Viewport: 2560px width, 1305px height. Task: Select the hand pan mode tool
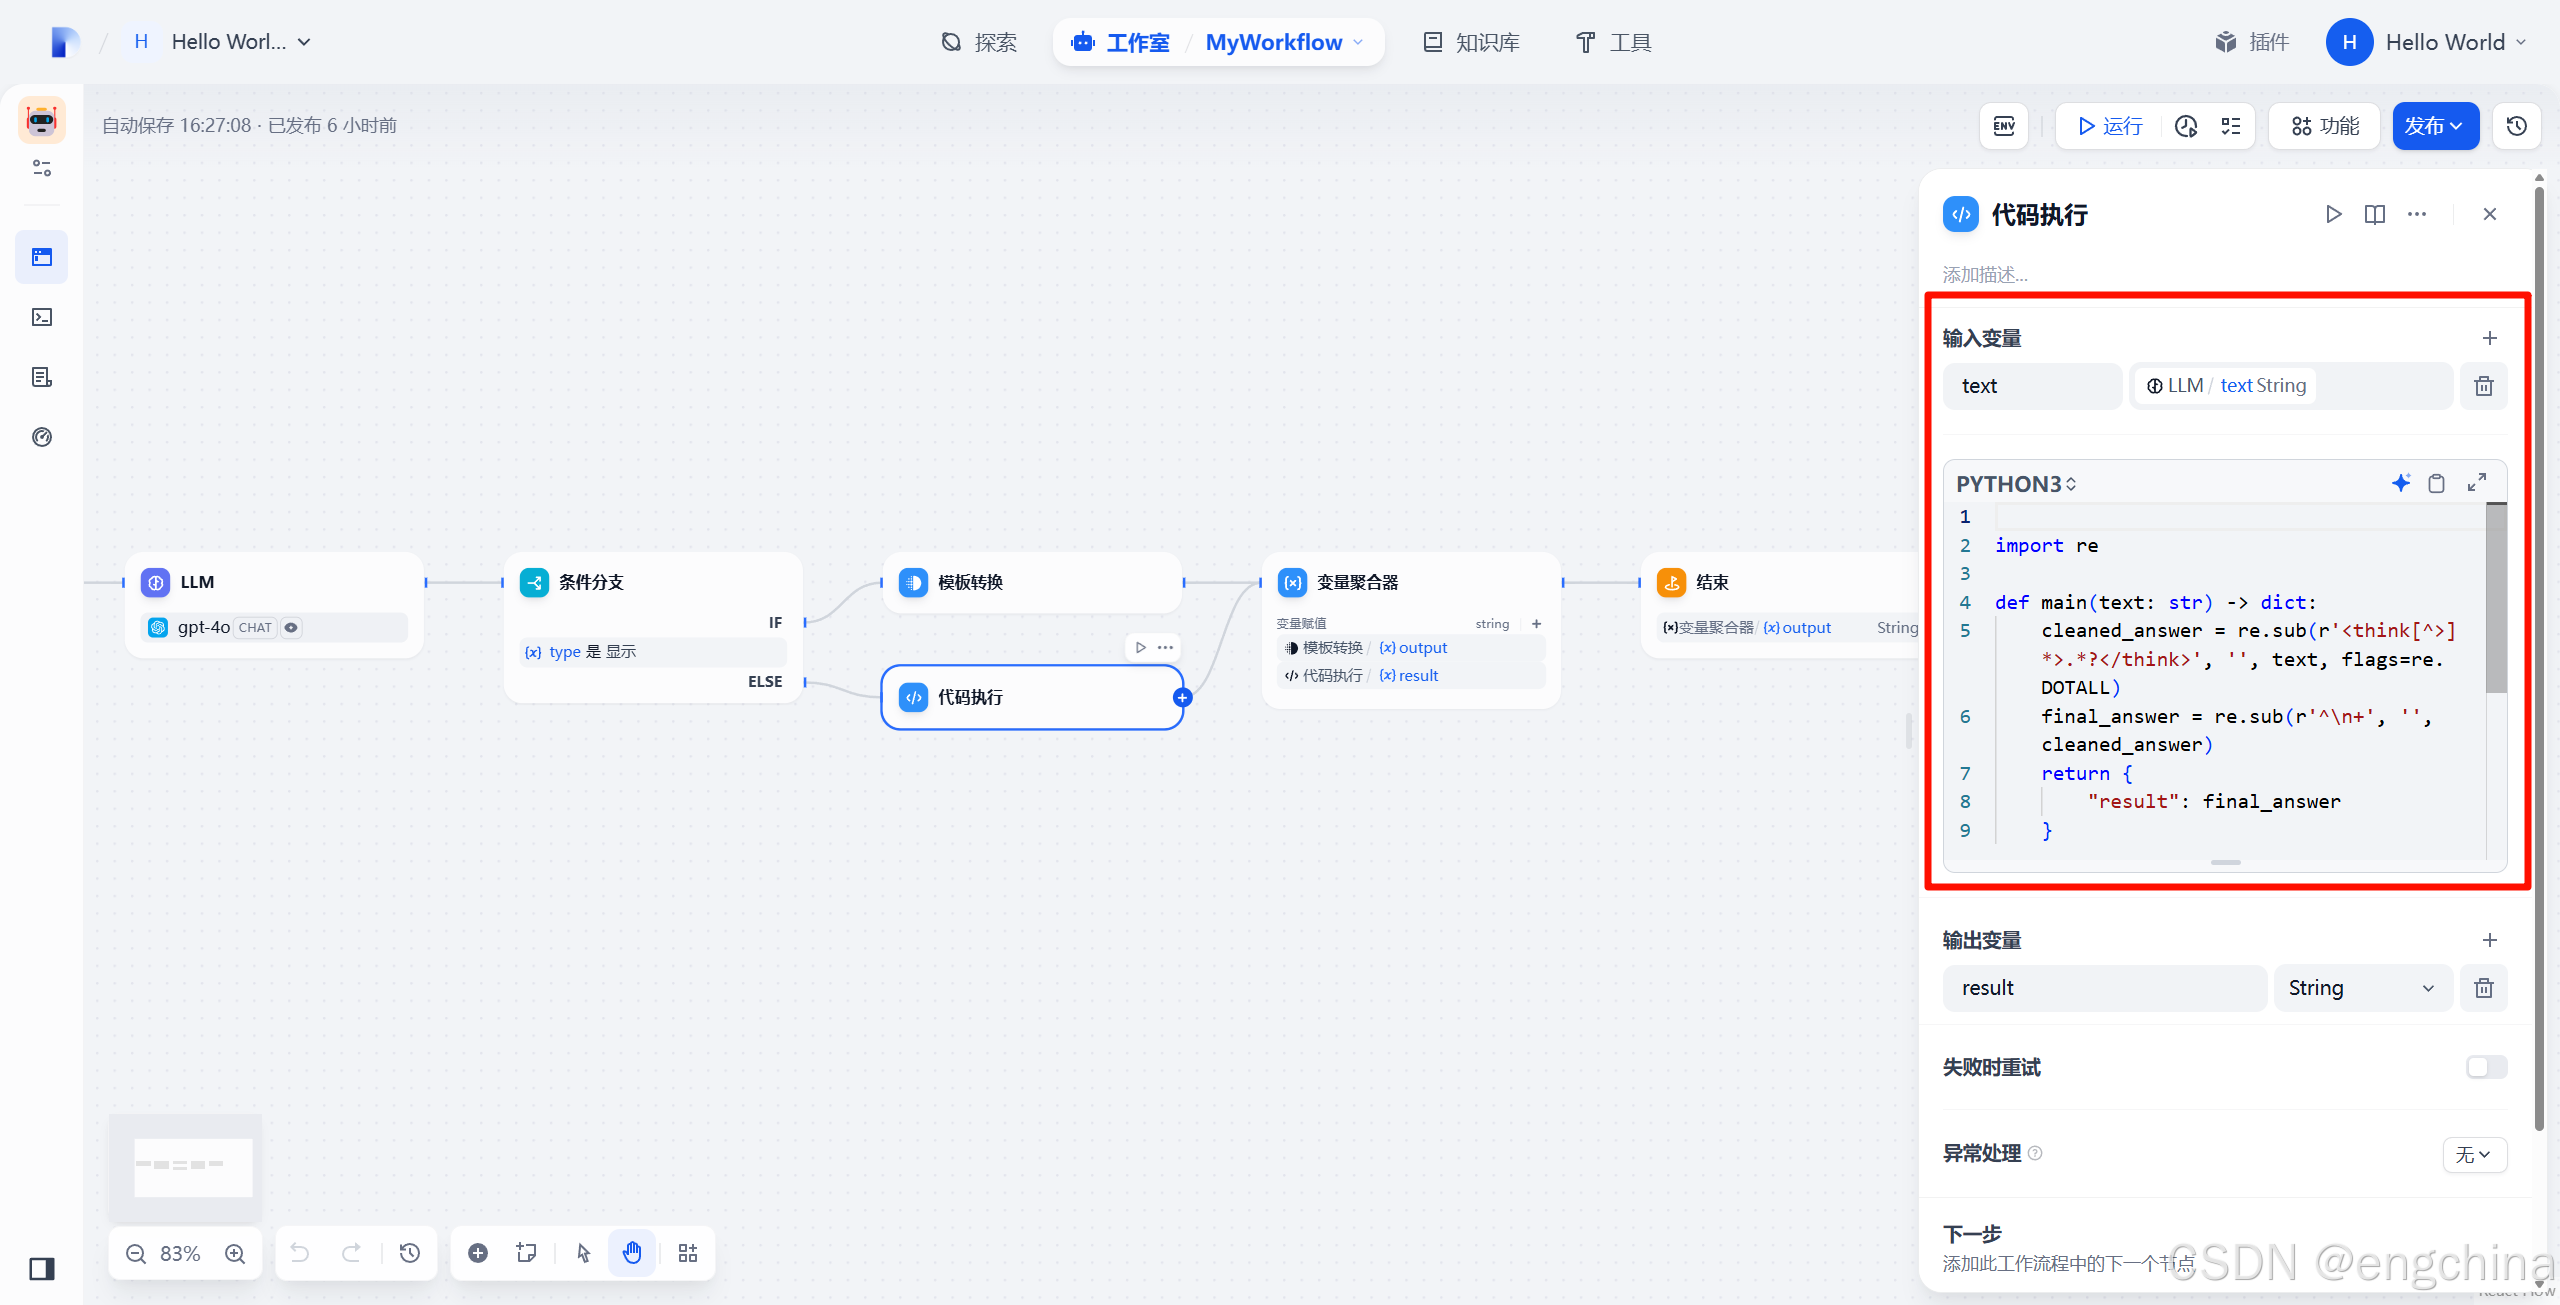[632, 1253]
